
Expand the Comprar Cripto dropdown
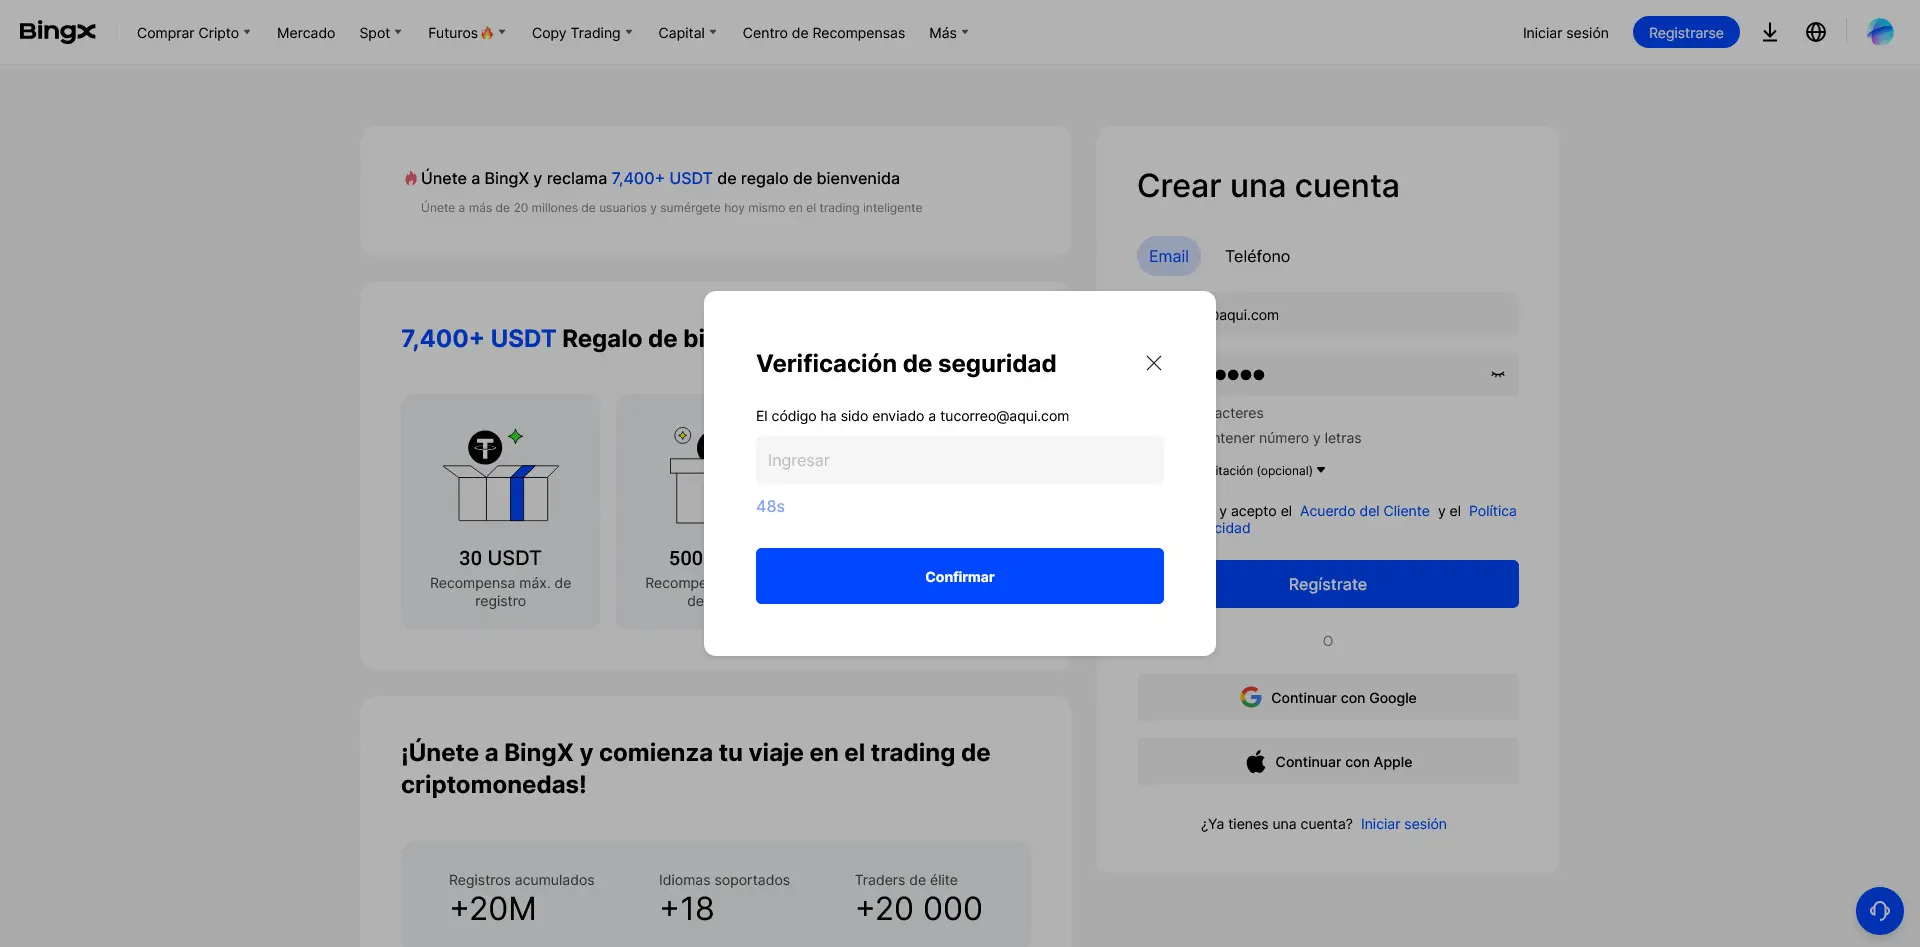click(x=192, y=32)
